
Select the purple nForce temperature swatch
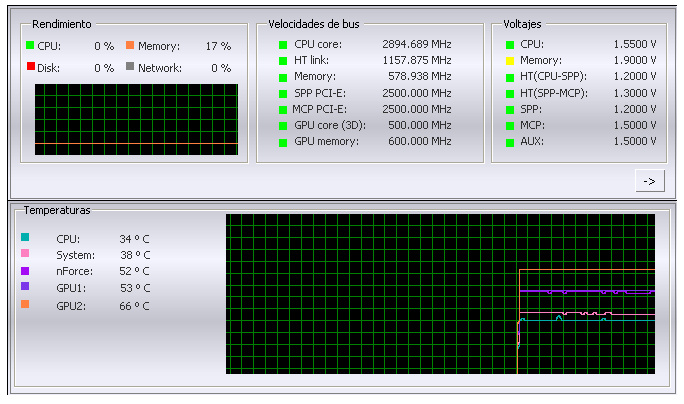click(25, 271)
